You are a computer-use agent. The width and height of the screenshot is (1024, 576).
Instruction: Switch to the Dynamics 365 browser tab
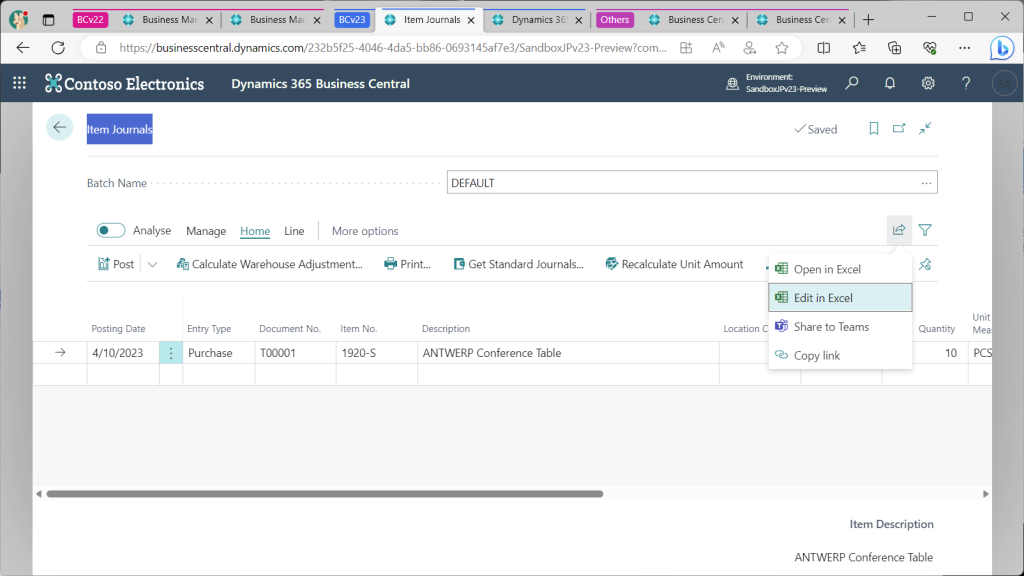(539, 20)
